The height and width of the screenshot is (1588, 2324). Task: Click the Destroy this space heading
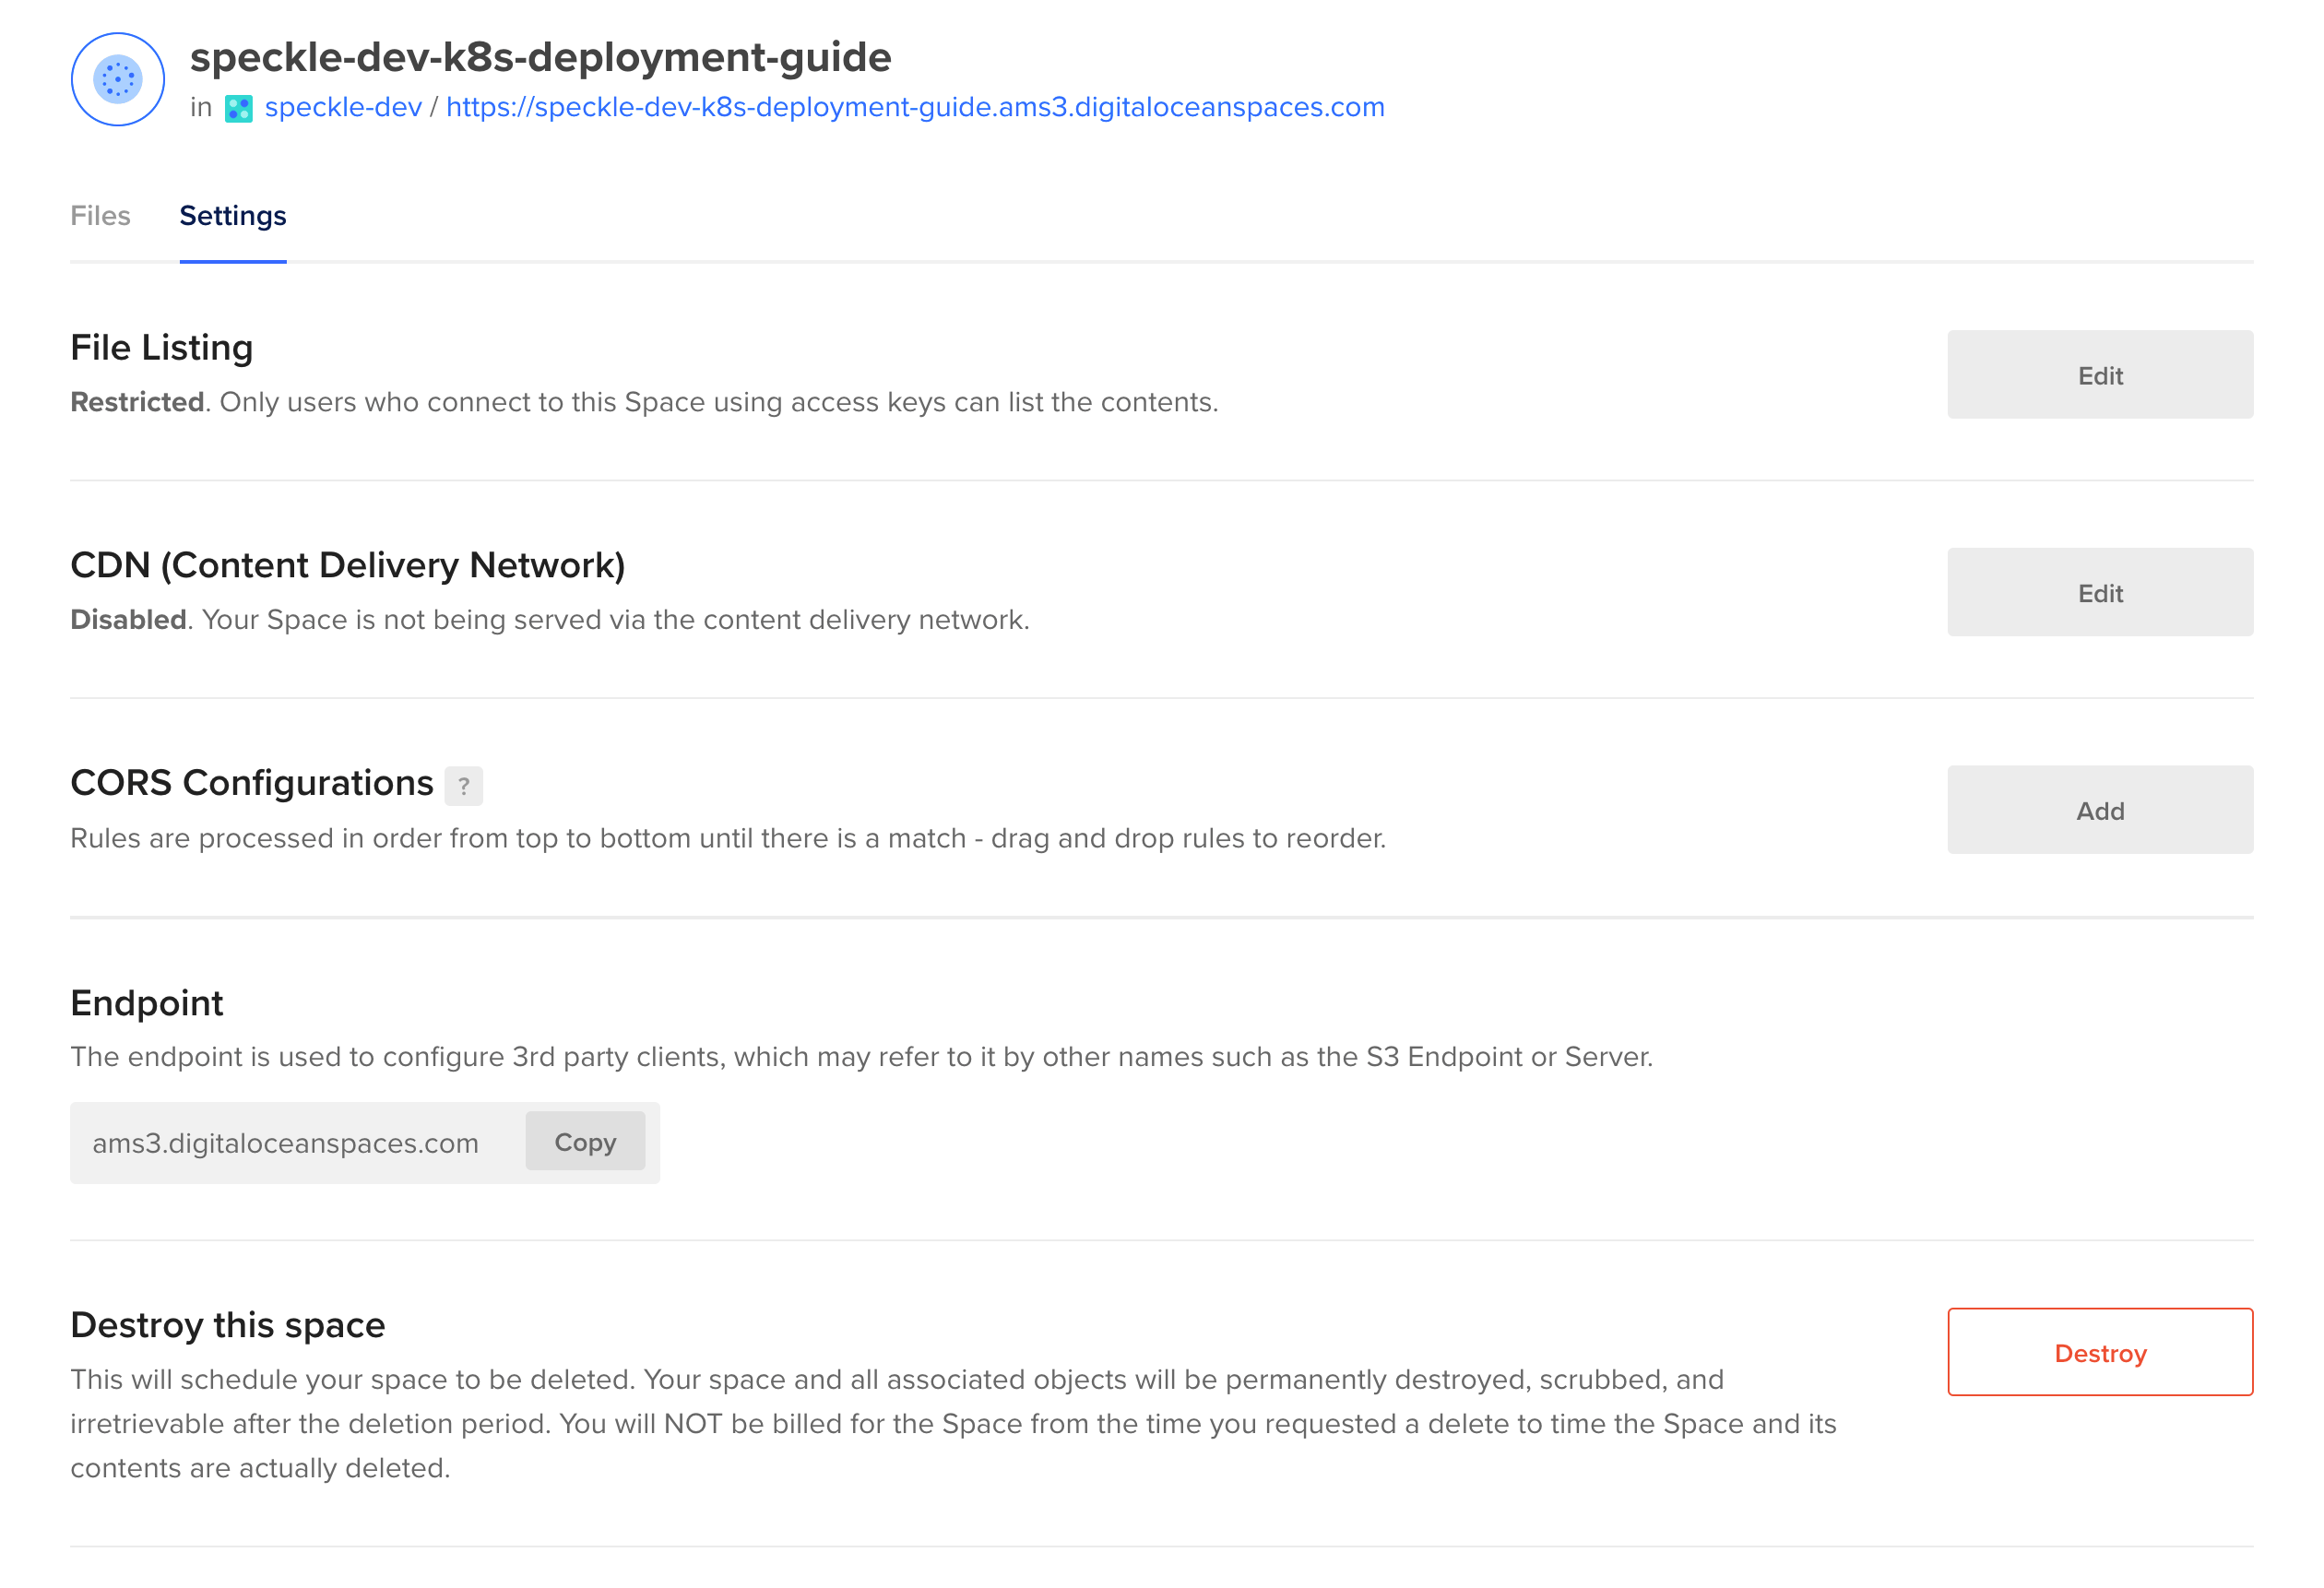(x=228, y=1325)
